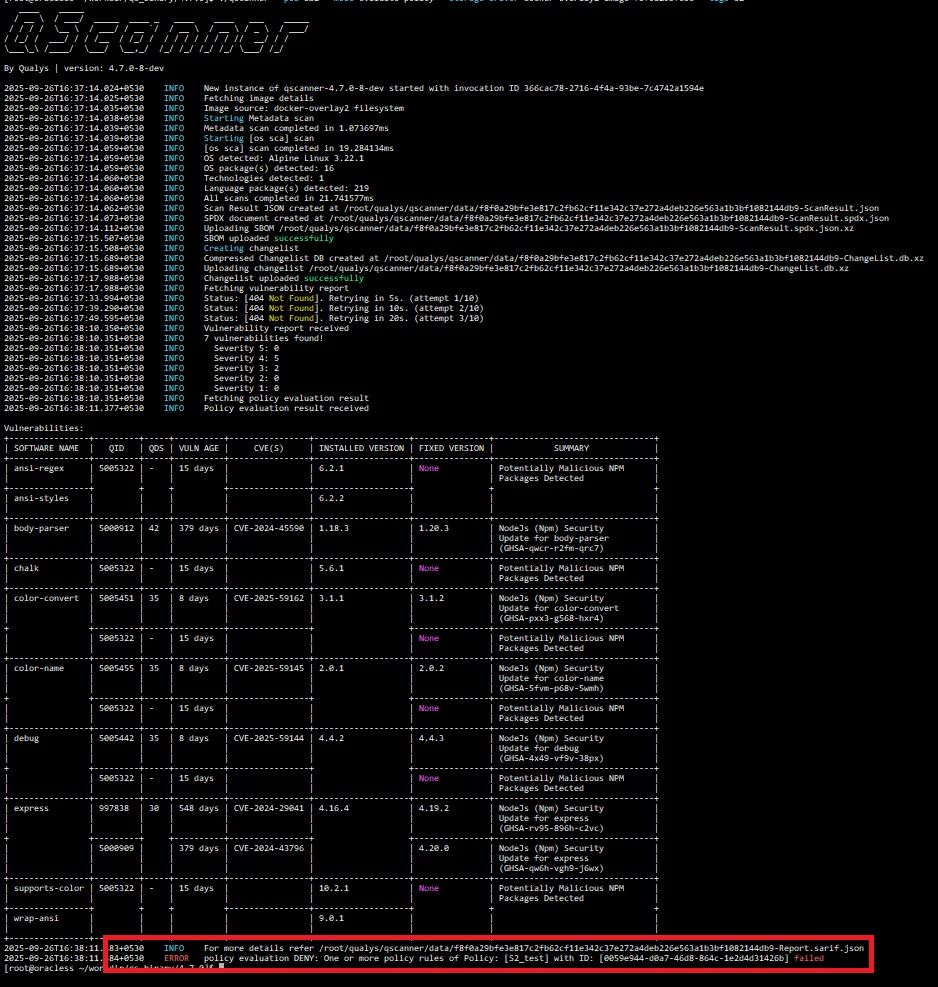Screen dimensions: 938x987
Task: Click the 'VULN AGE' column header
Action: pyautogui.click(x=198, y=448)
